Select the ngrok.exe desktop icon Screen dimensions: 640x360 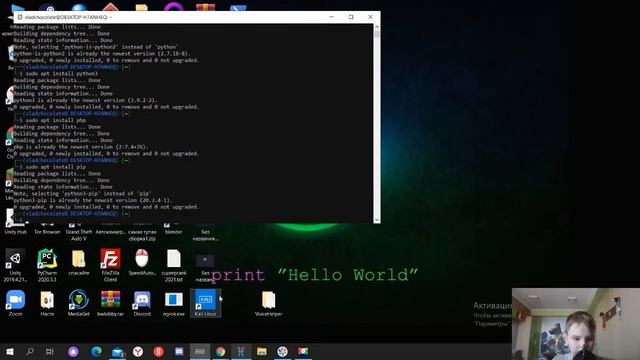pyautogui.click(x=173, y=303)
